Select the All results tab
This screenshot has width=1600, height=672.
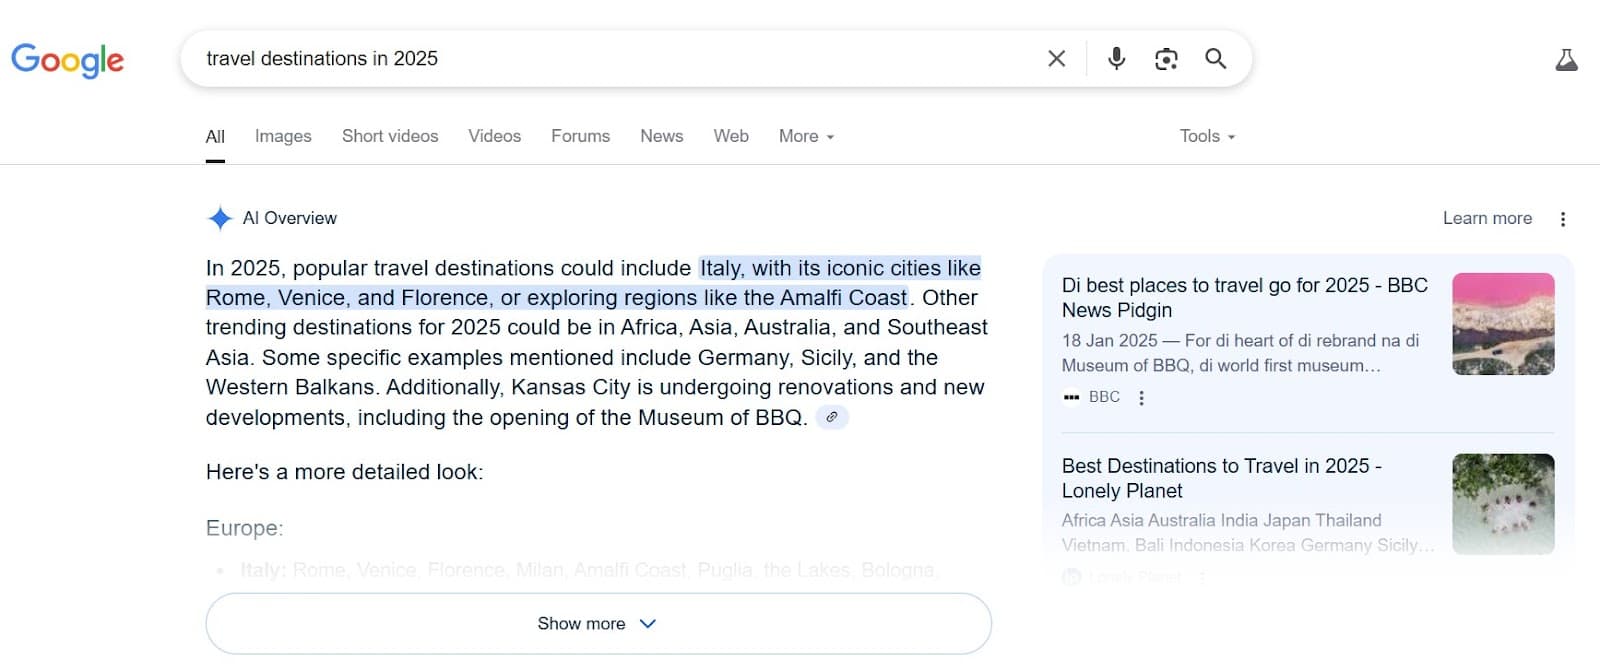215,136
